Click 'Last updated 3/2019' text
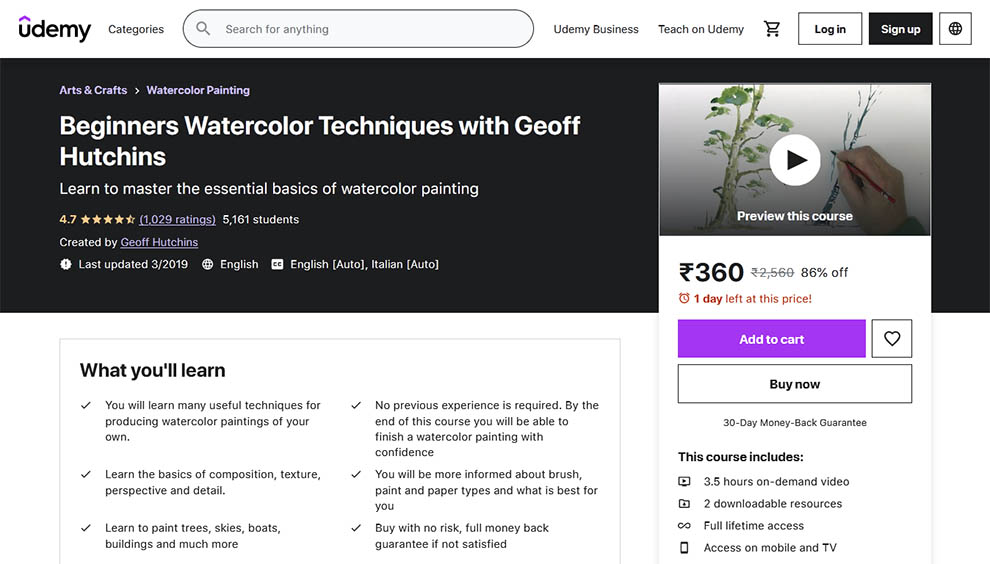 pos(133,264)
